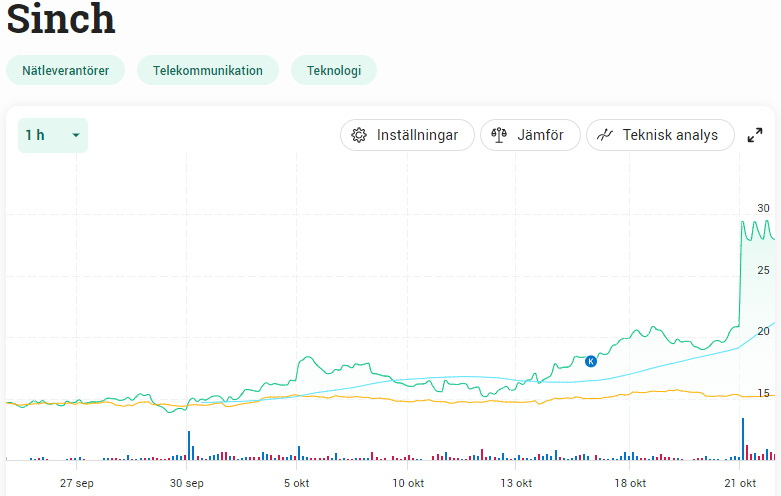Image resolution: width=781 pixels, height=496 pixels.
Task: Click the 21 okt date on the axis
Action: pyautogui.click(x=739, y=482)
